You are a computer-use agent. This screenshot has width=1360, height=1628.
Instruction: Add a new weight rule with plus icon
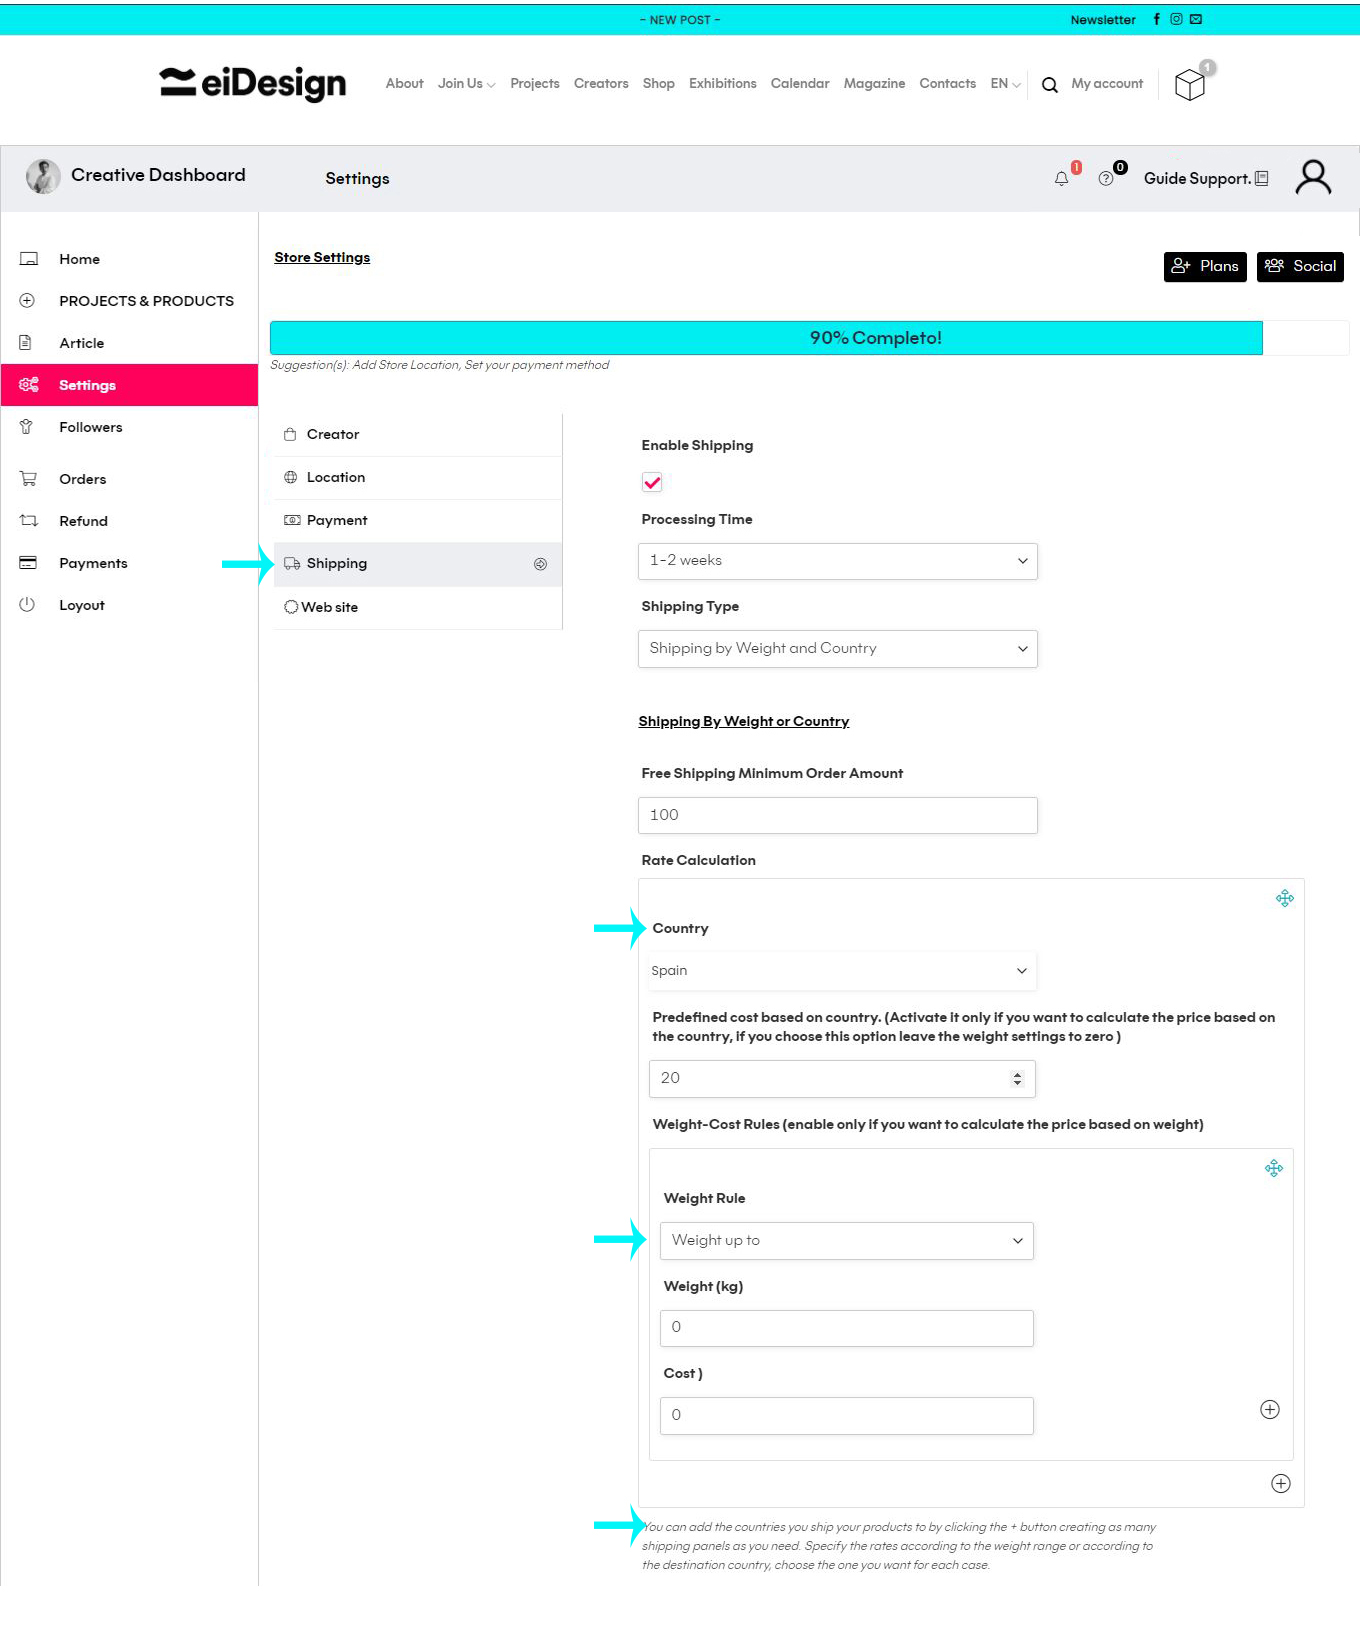tap(1269, 1410)
